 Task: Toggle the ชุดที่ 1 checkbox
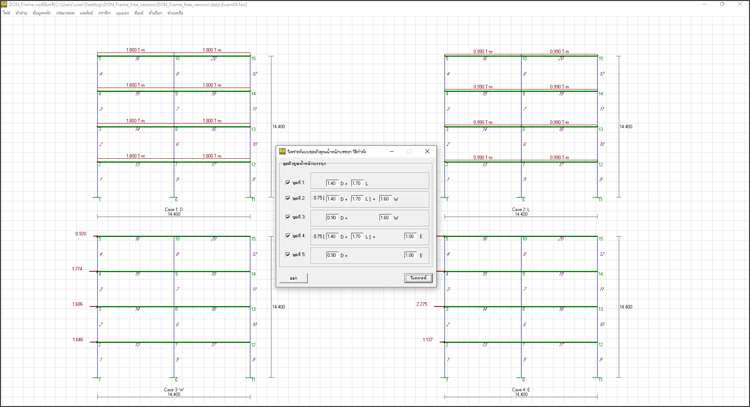click(x=288, y=183)
